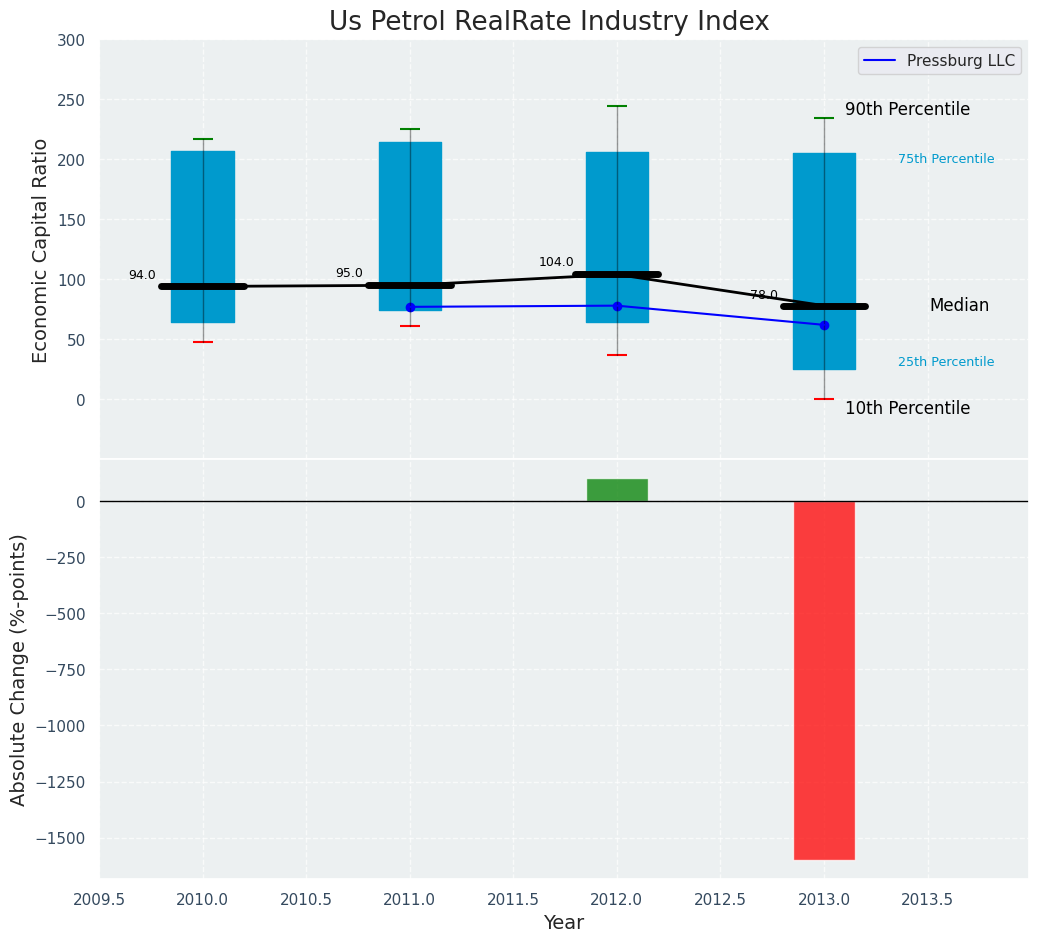Click the x-axis tick '2010.0'

(203, 899)
